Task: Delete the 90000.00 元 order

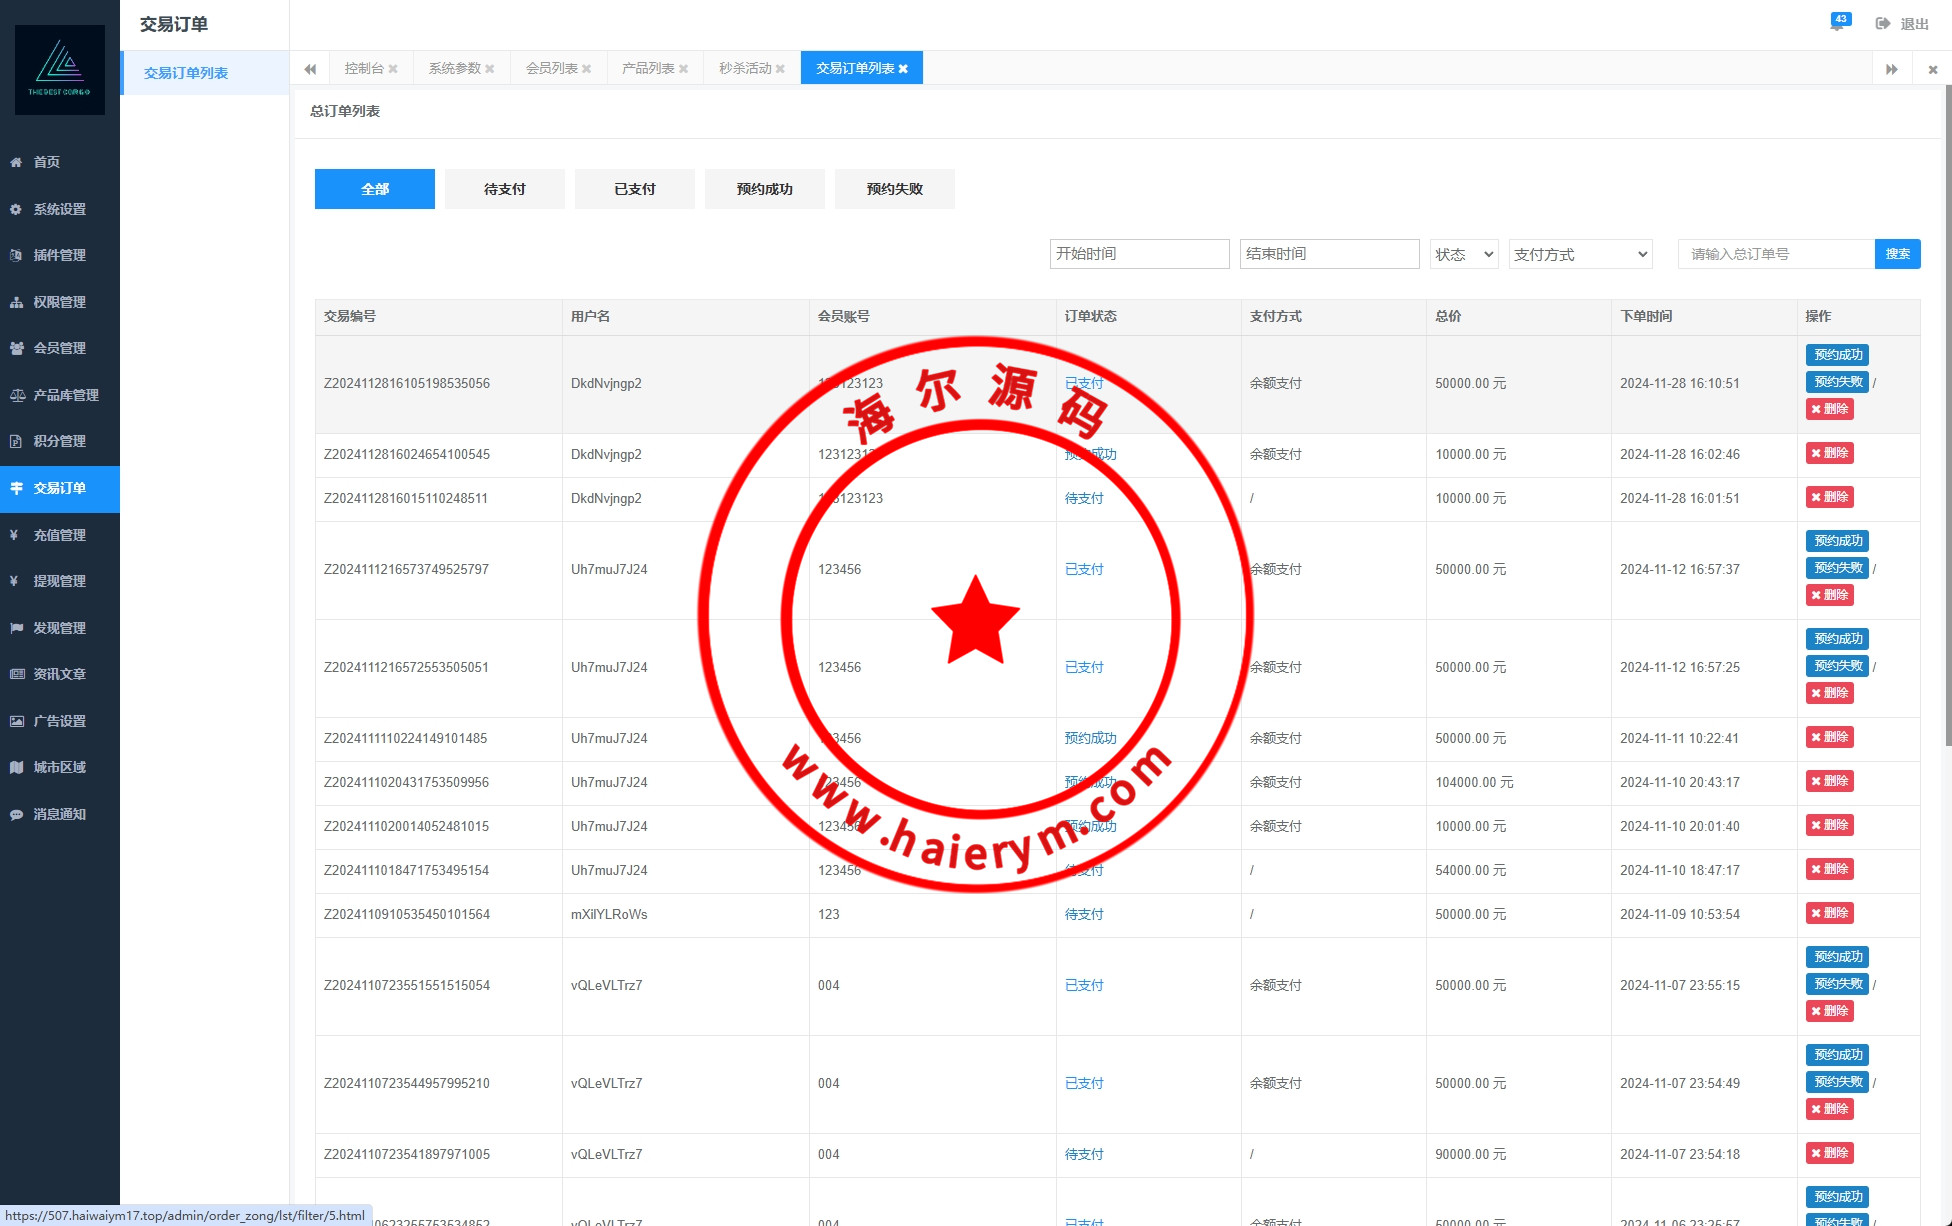Action: (x=1830, y=1153)
